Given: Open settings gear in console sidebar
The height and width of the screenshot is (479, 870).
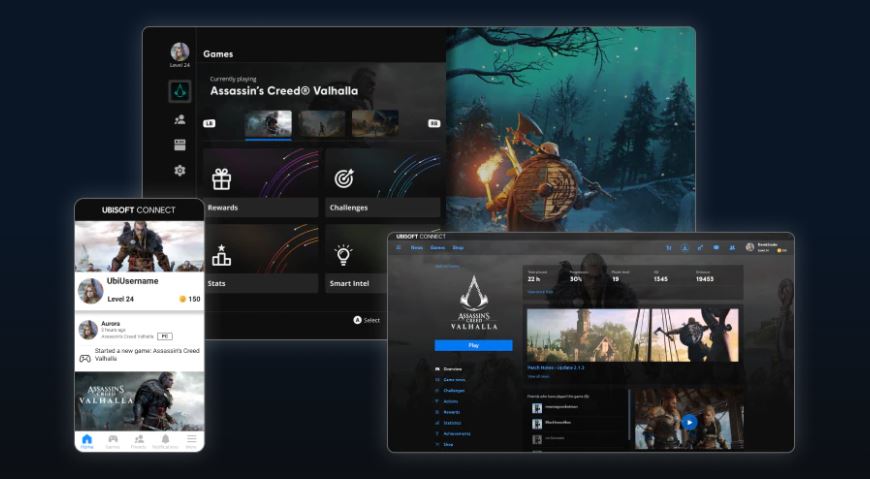Looking at the screenshot, I should click(x=180, y=171).
